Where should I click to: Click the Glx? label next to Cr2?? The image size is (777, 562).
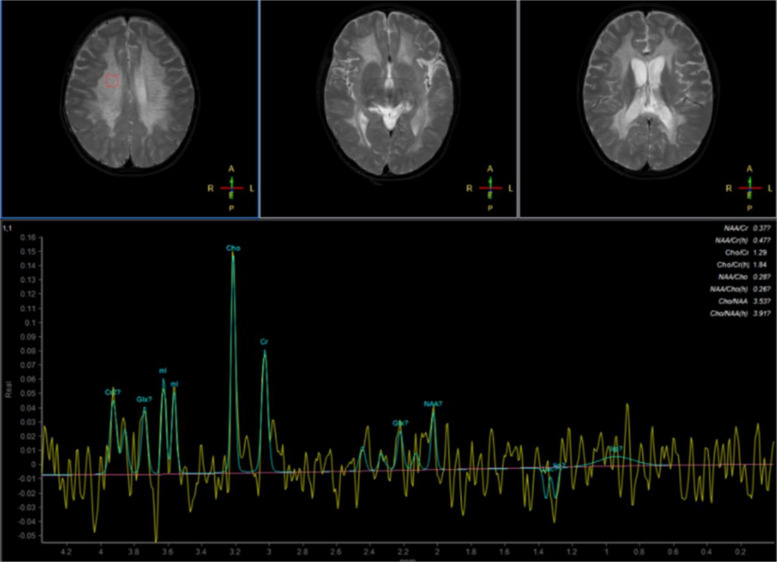(x=144, y=399)
